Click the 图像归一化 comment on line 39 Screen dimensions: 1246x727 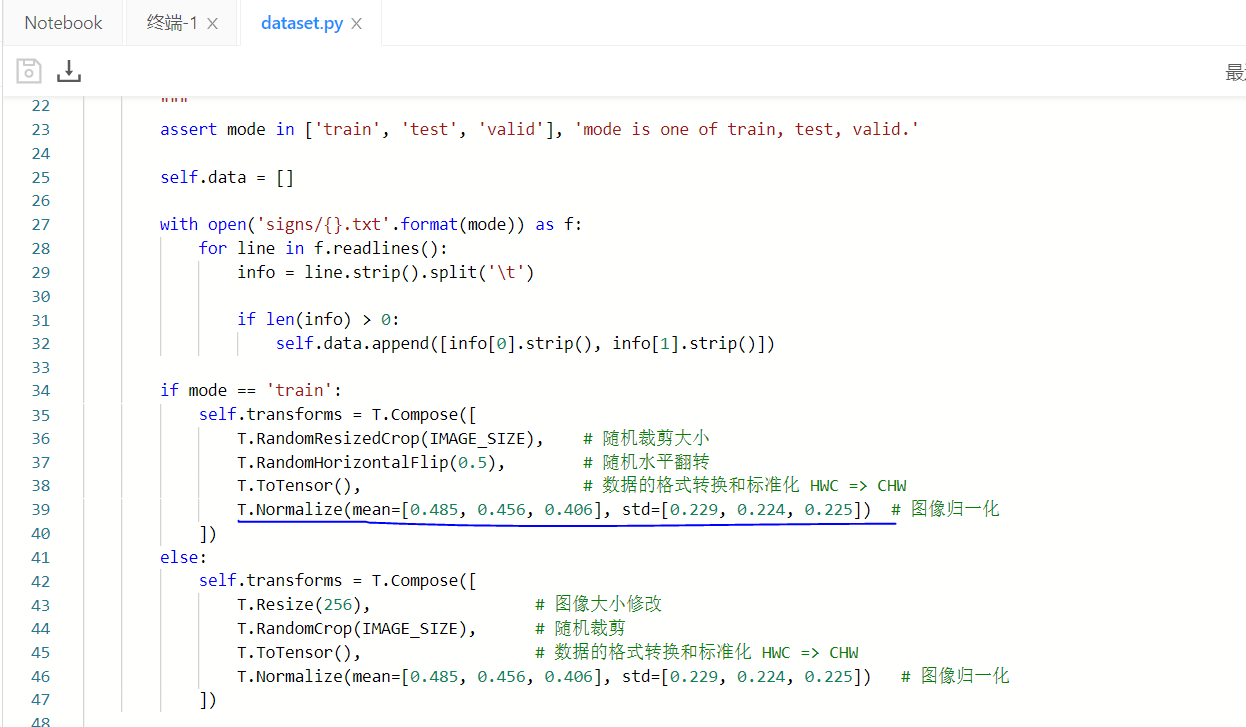(x=945, y=509)
